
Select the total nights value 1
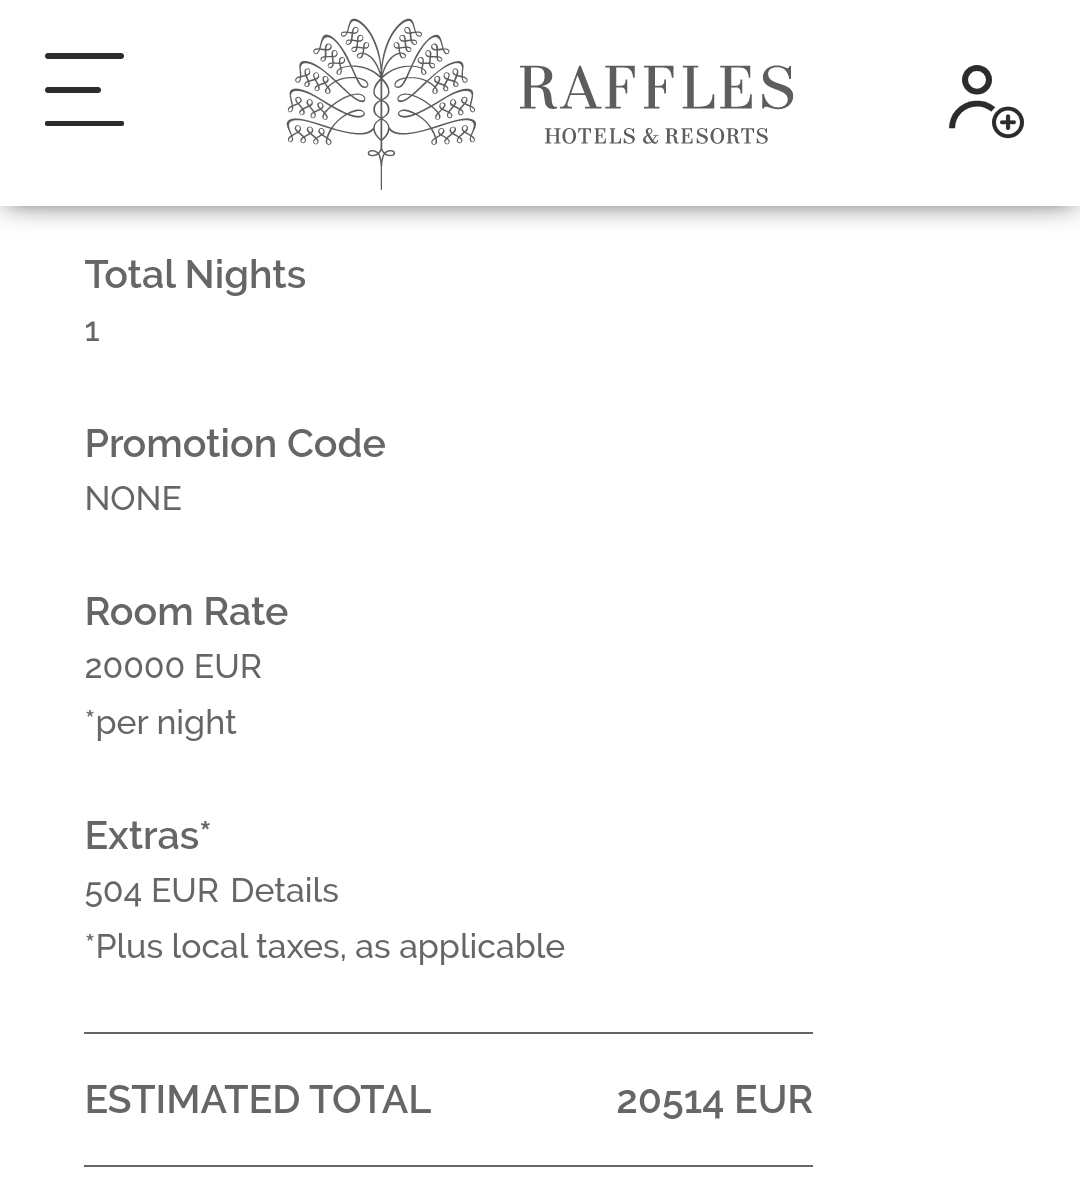(92, 331)
